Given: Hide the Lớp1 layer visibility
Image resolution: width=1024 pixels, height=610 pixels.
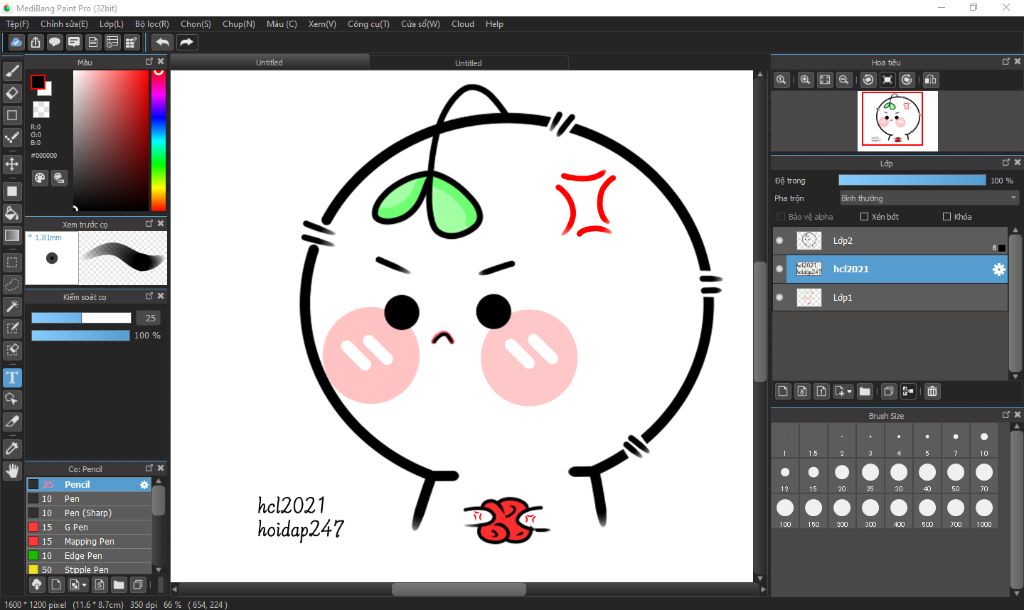Looking at the screenshot, I should point(780,297).
